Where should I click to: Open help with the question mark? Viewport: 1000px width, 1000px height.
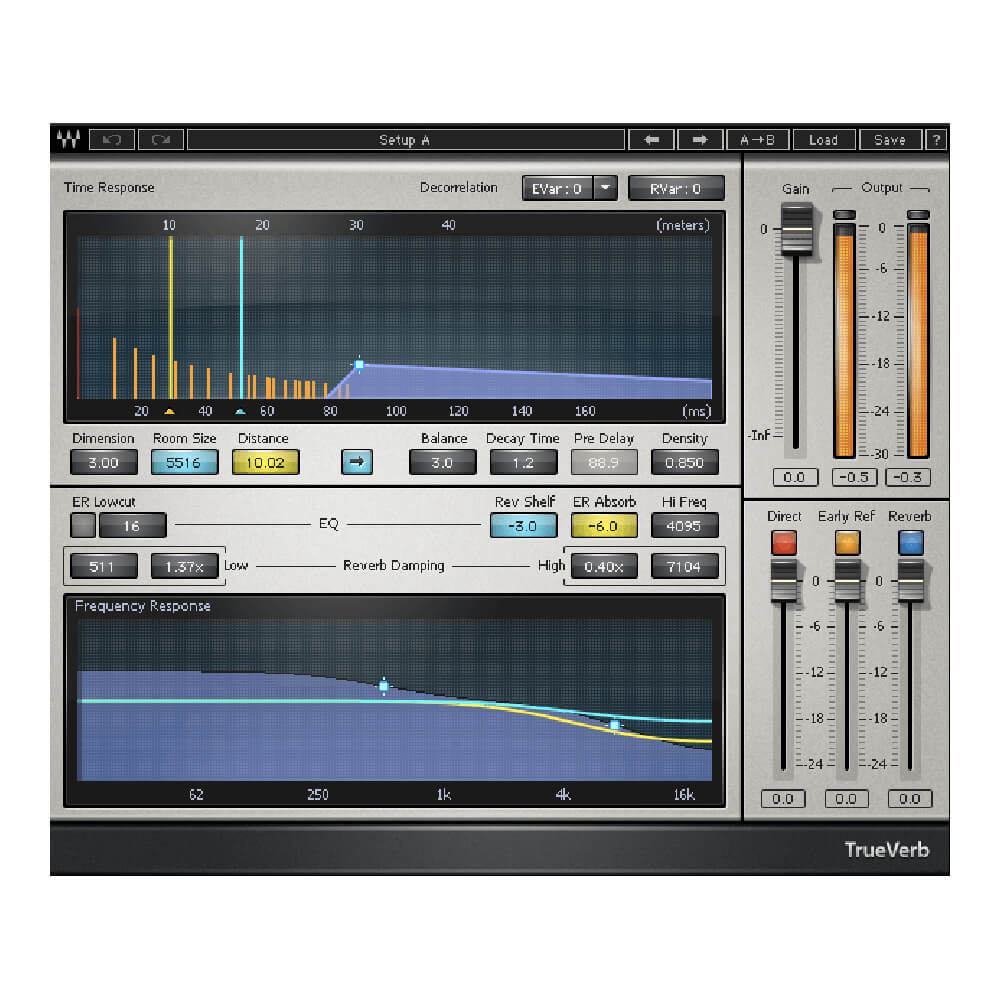click(x=936, y=140)
